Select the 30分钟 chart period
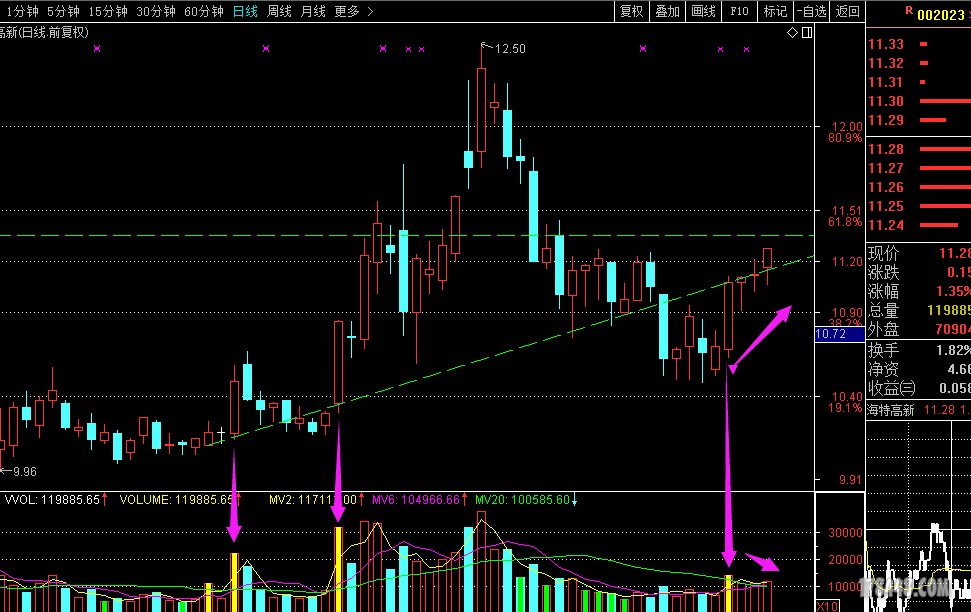The height and width of the screenshot is (612, 971). pyautogui.click(x=156, y=11)
